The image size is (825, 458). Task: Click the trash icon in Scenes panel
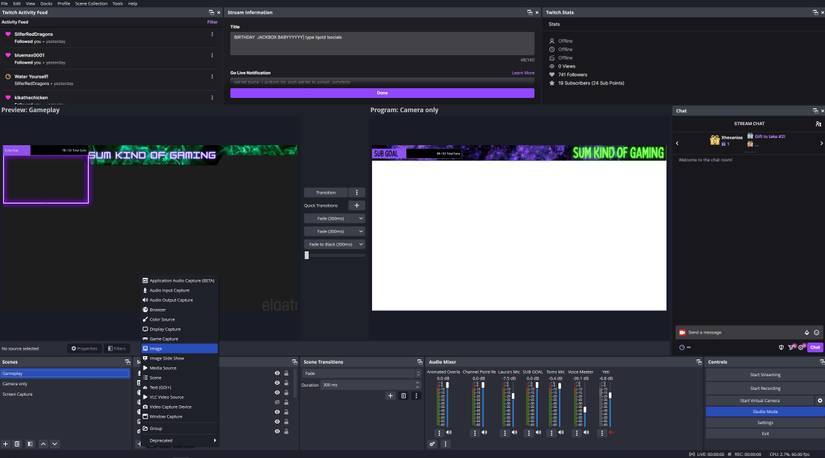point(17,444)
